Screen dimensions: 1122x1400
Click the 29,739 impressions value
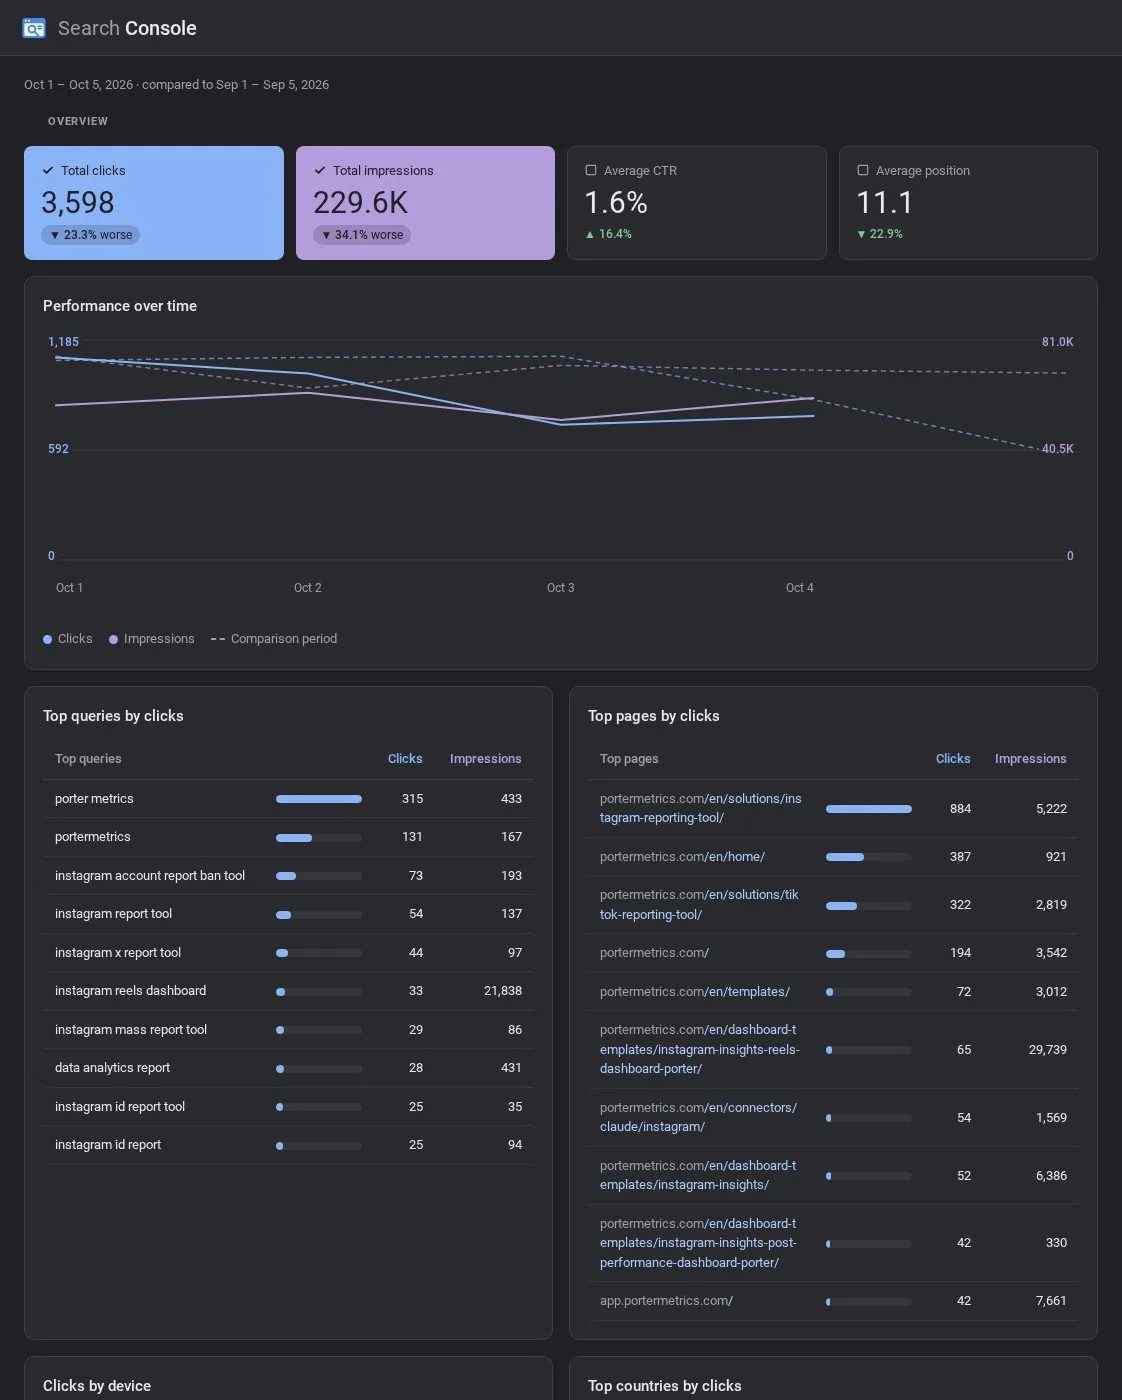coord(1048,1050)
